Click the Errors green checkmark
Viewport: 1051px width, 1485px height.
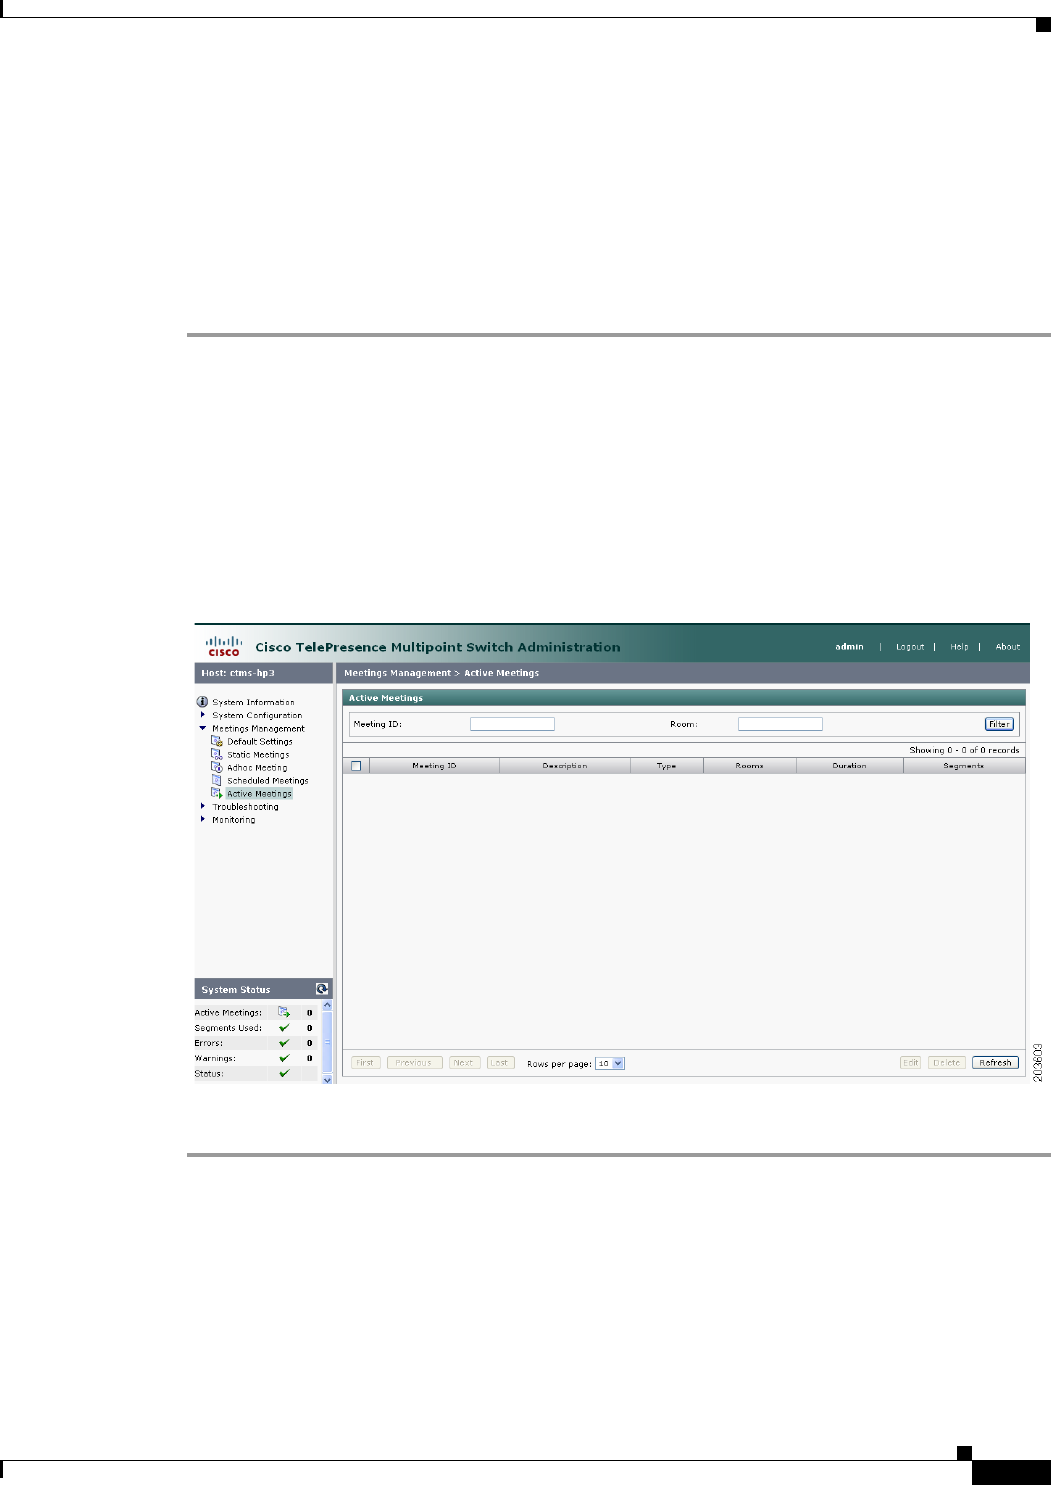click(x=284, y=1043)
